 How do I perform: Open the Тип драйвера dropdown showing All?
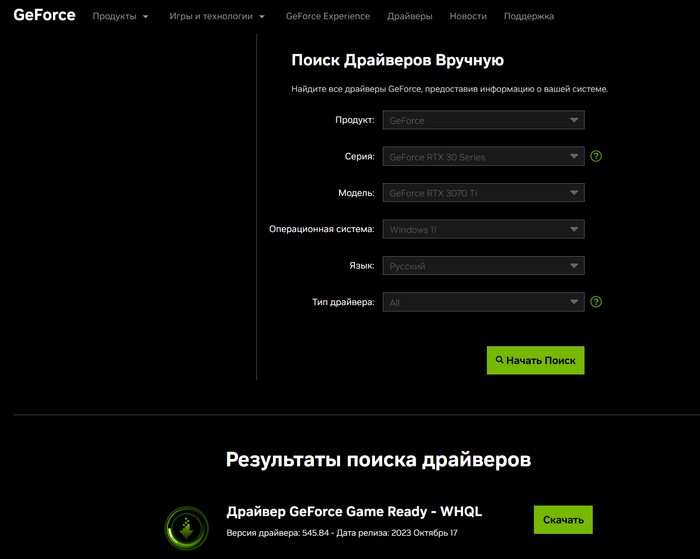point(483,302)
